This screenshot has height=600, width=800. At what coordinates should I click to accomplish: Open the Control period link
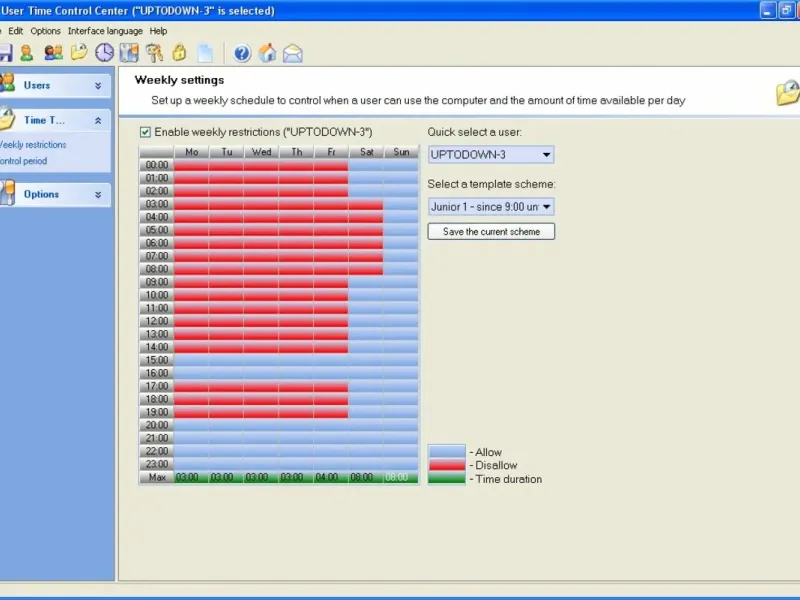(x=23, y=161)
